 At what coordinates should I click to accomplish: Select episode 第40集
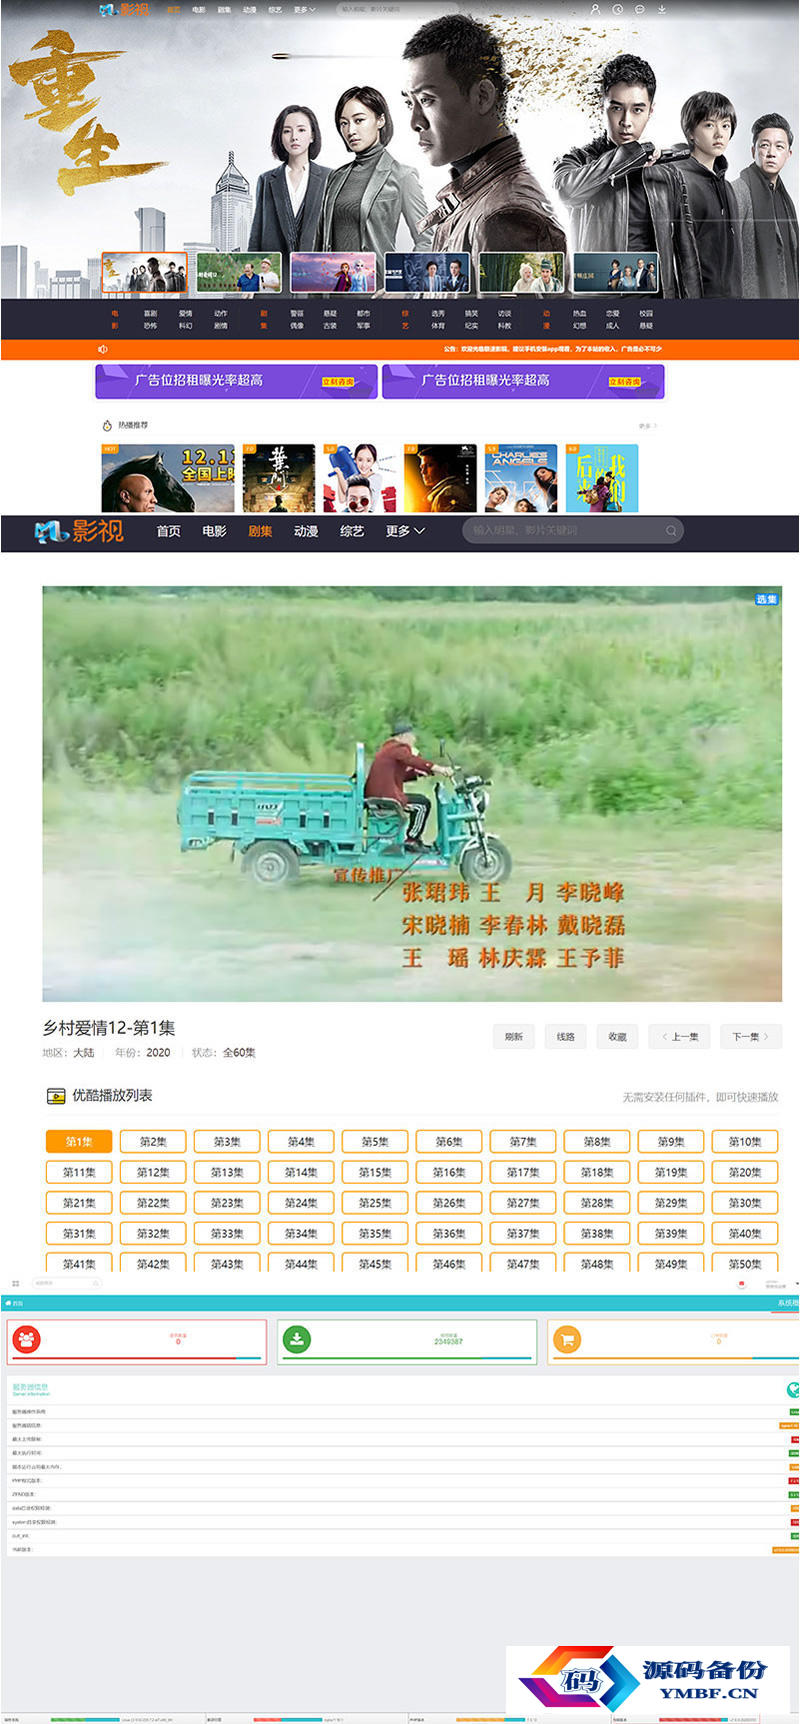coord(745,1233)
